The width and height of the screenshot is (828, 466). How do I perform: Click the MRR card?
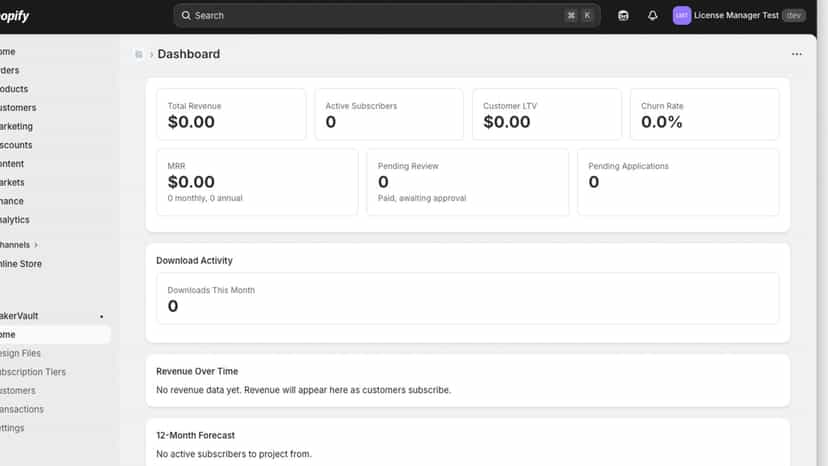(x=257, y=182)
